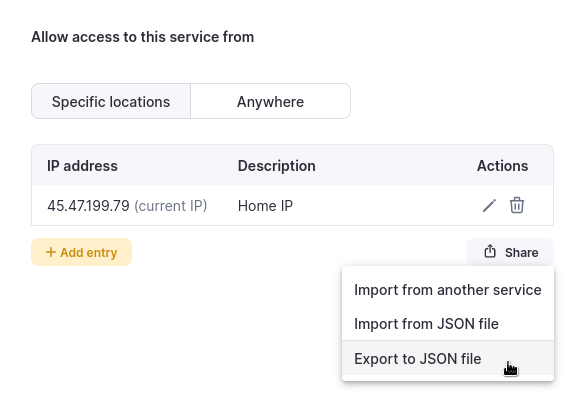Add a new IP entry
This screenshot has width=586, height=410.
81,252
